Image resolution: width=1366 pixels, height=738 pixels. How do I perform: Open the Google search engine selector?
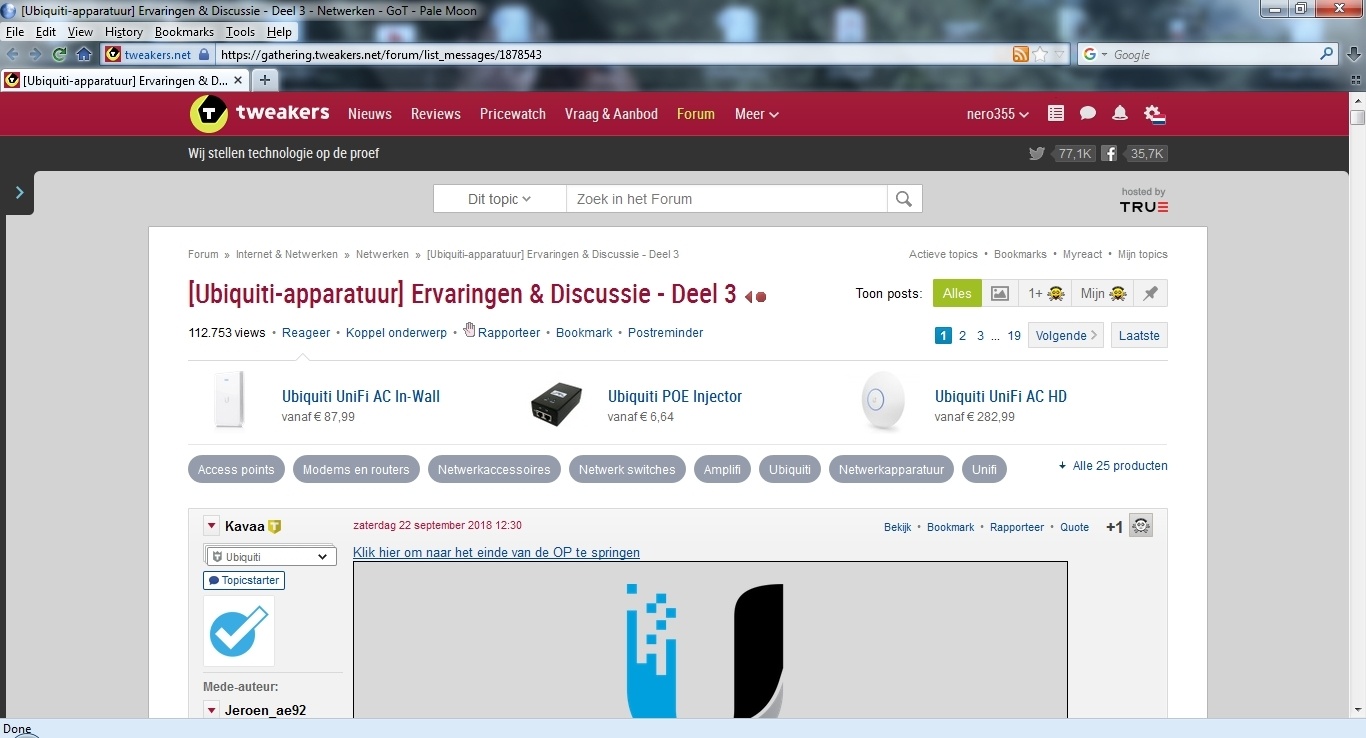(x=1094, y=54)
